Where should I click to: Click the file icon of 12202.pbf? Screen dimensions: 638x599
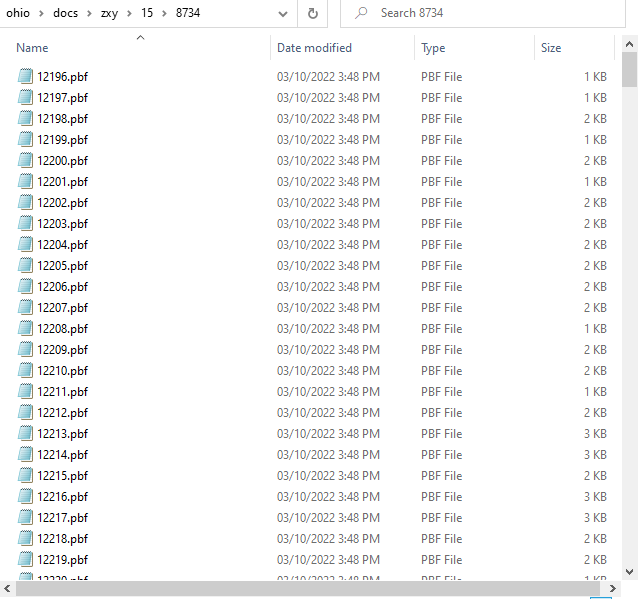(x=25, y=203)
